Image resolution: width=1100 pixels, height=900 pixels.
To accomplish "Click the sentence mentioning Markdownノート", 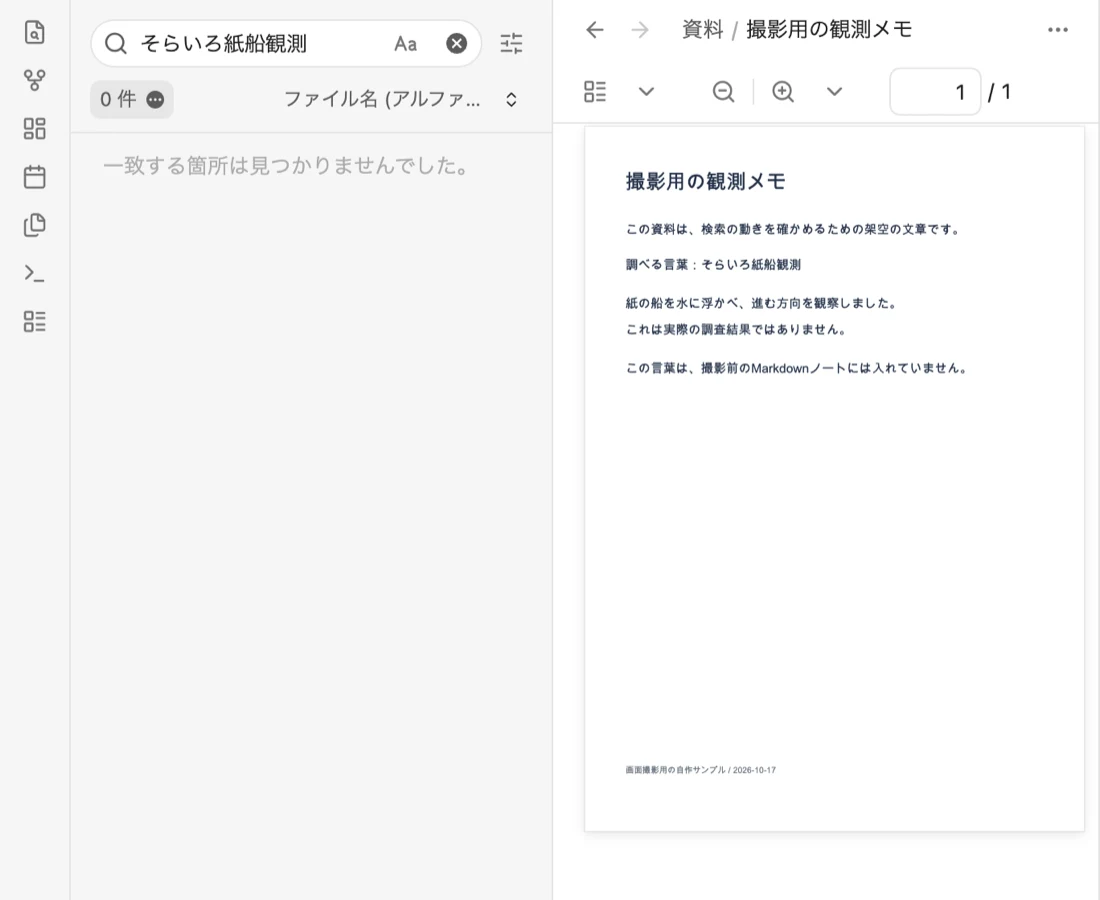I will click(x=798, y=368).
